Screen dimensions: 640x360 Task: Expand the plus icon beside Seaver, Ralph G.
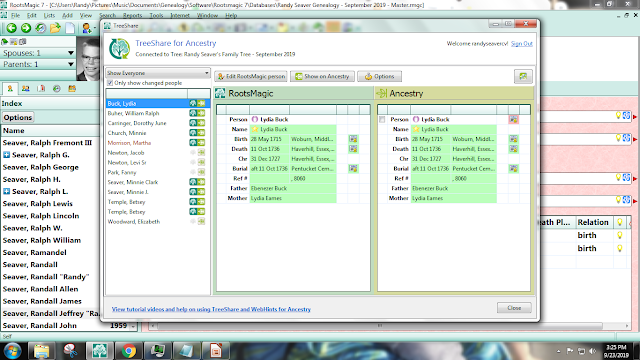(x=7, y=155)
